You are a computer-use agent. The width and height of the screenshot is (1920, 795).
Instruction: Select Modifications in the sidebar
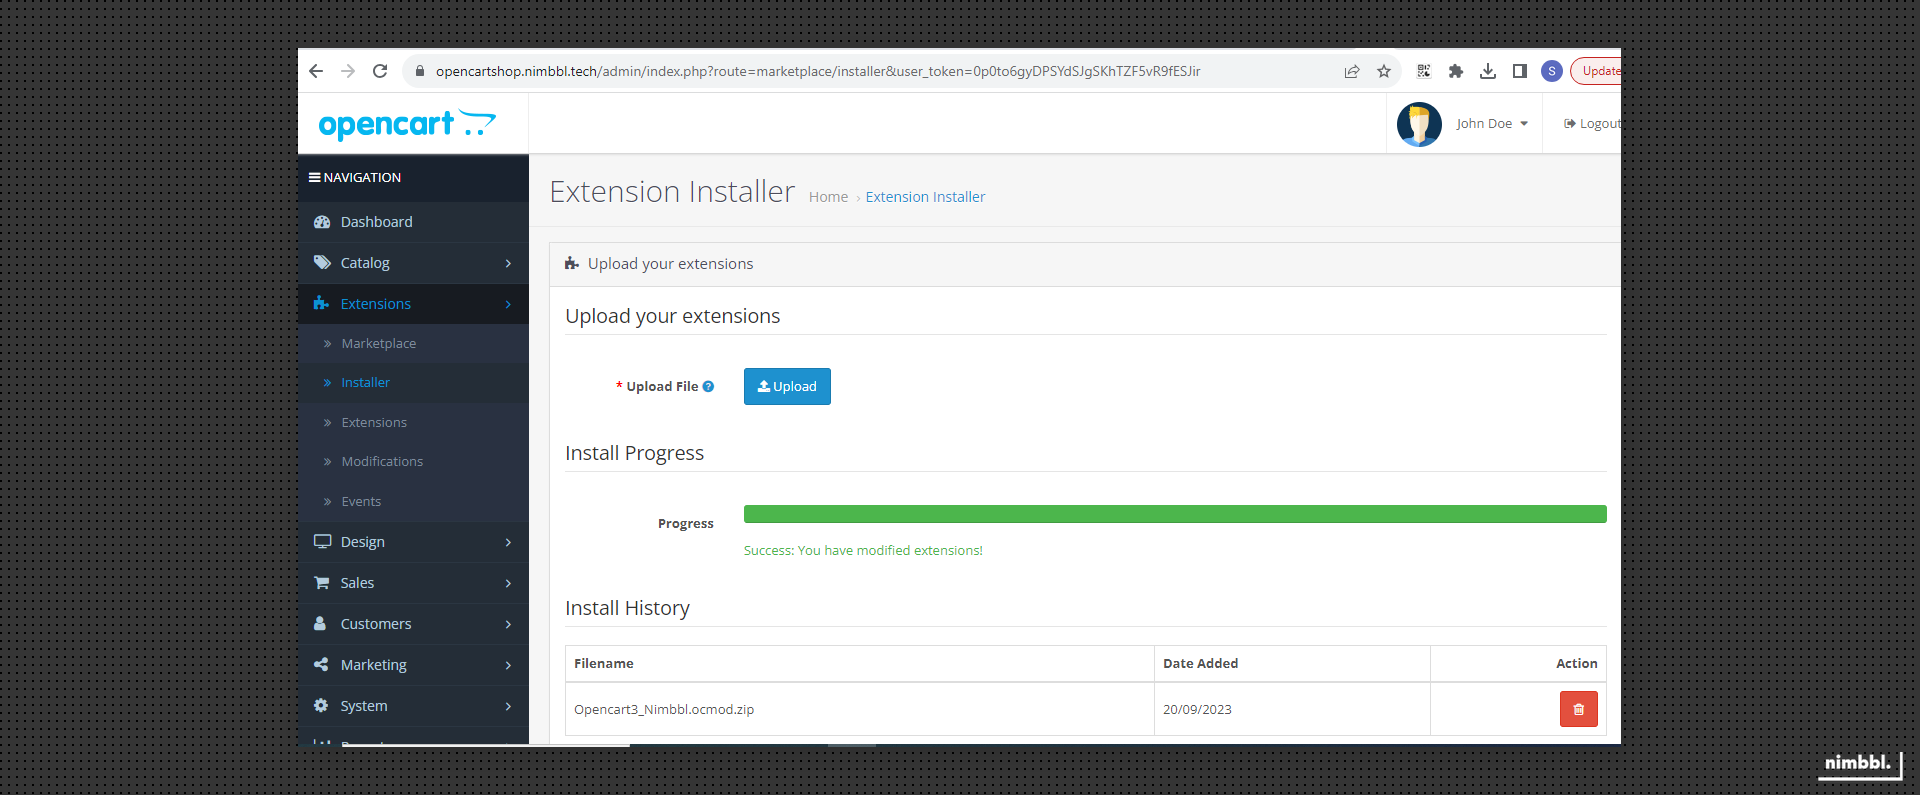(381, 461)
